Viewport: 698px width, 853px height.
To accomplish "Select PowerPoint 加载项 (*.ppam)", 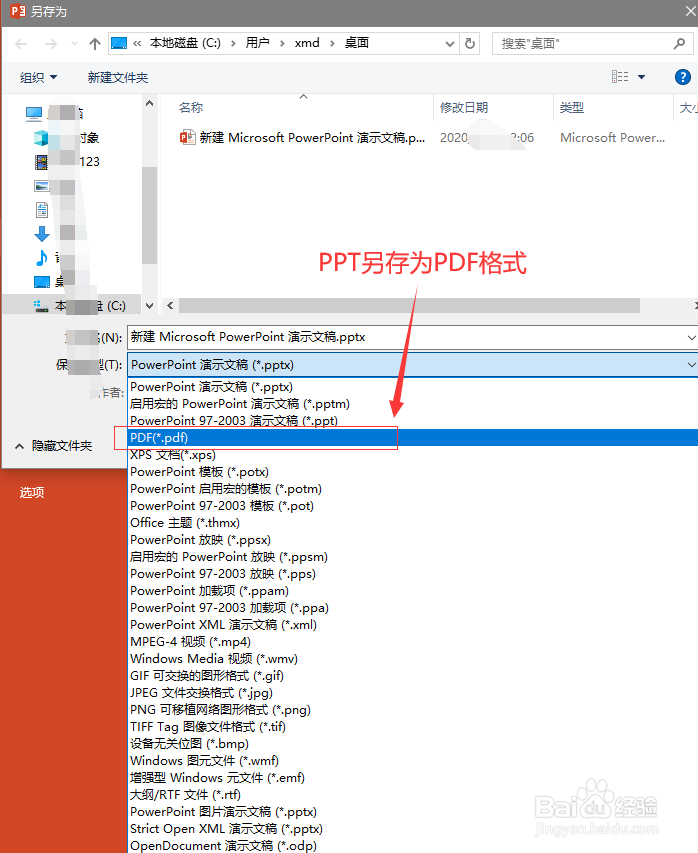I will point(413,591).
